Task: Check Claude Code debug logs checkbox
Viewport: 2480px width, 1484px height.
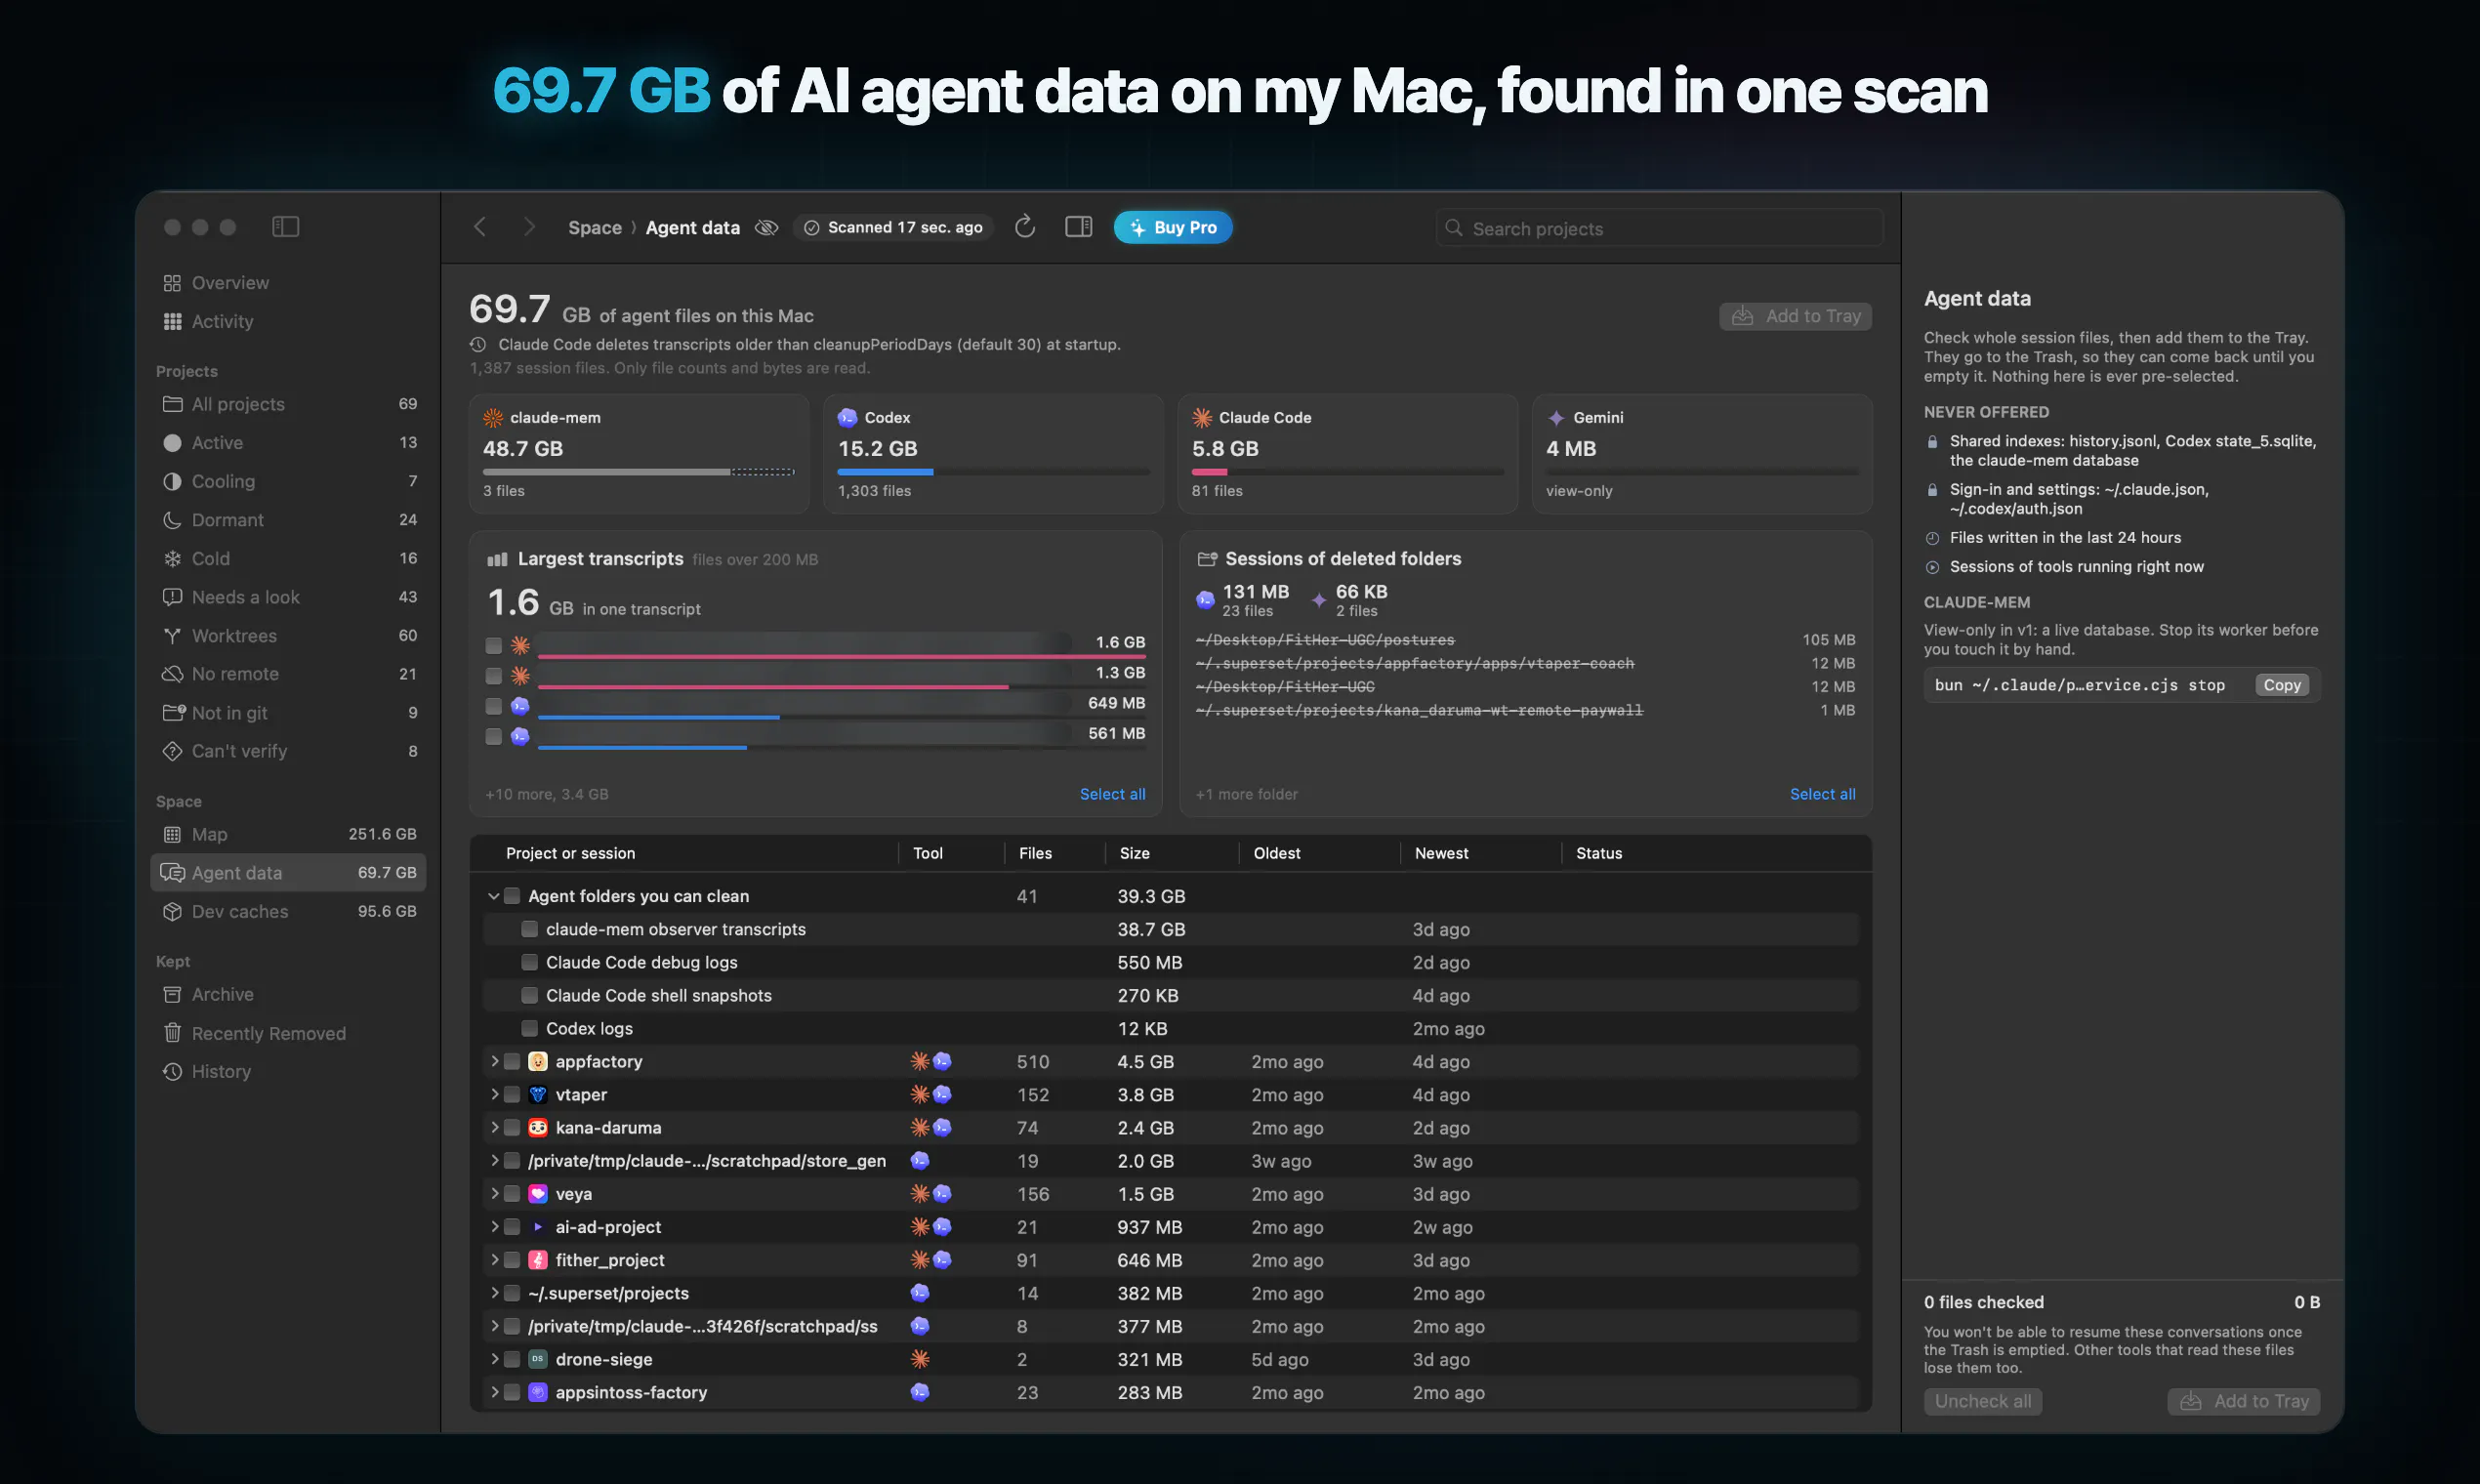Action: click(529, 962)
